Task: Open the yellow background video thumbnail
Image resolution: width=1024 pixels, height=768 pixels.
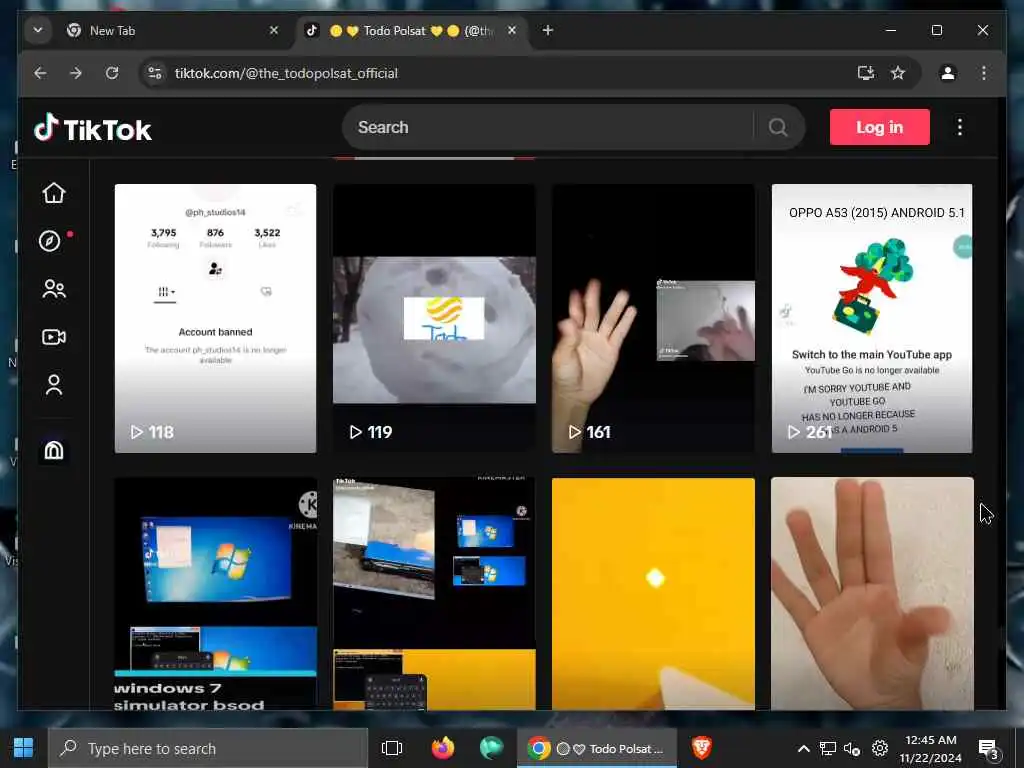Action: (653, 593)
